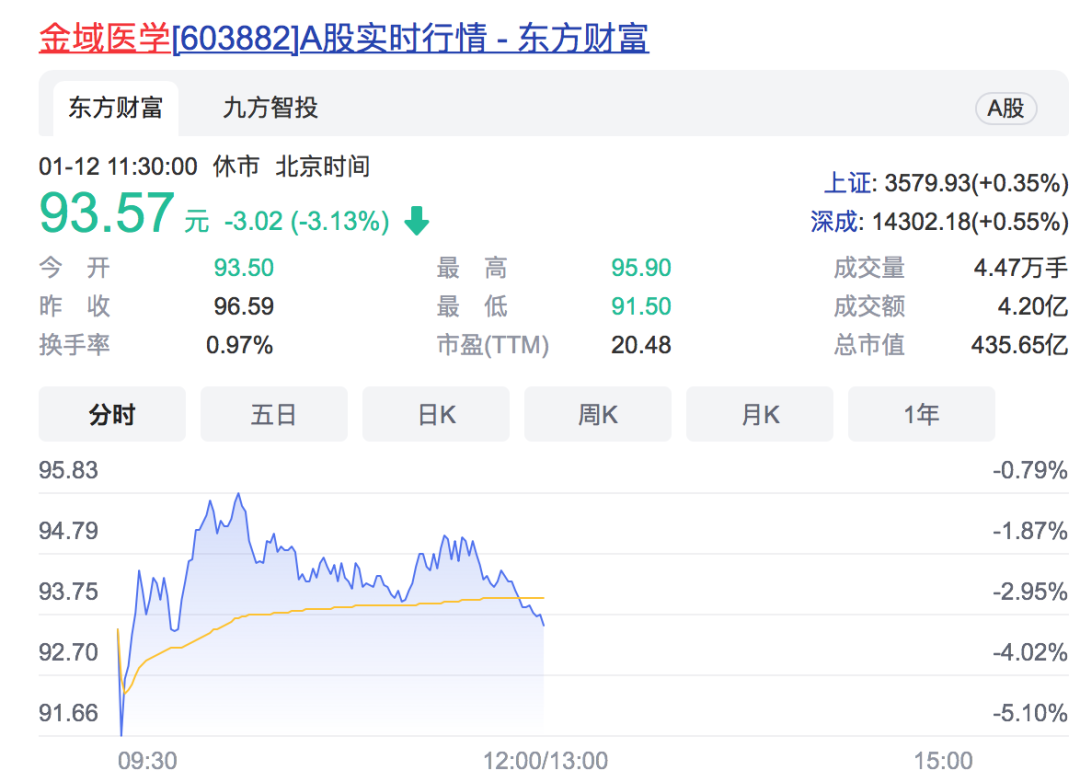Select the 分时 chart tab
Viewport: 1080px width, 782px height.
112,414
